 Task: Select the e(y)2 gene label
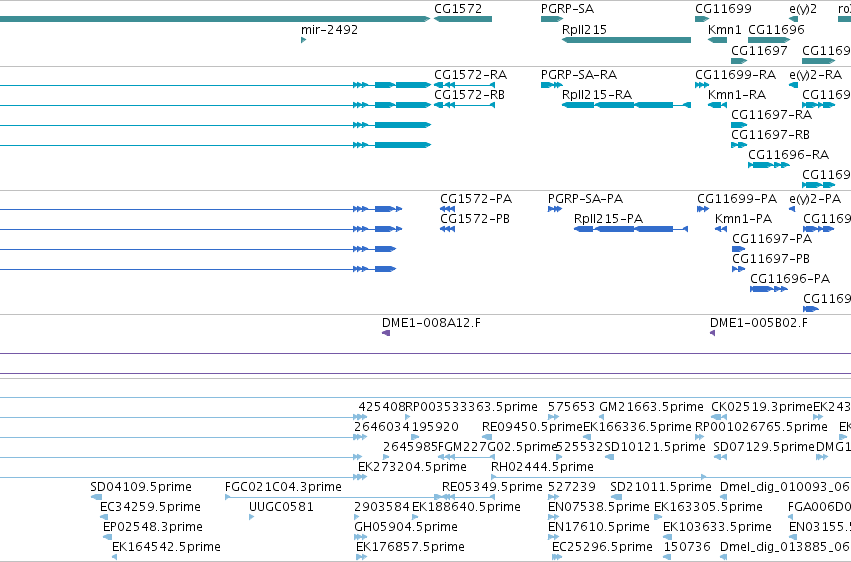[803, 9]
